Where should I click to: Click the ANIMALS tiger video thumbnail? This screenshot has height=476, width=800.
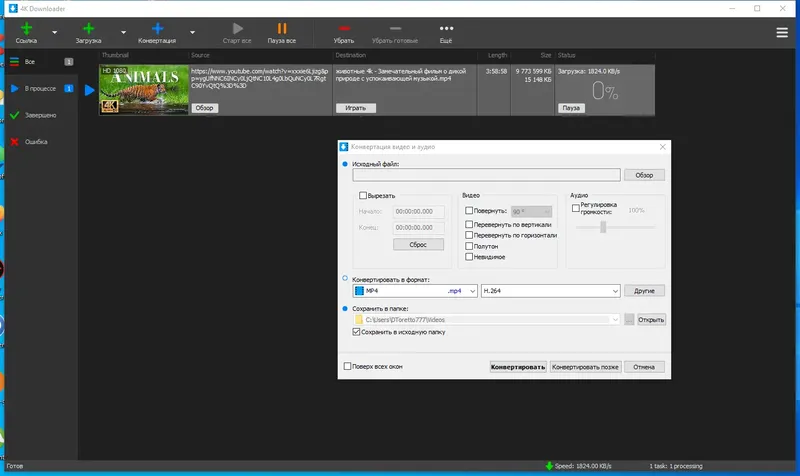click(144, 90)
